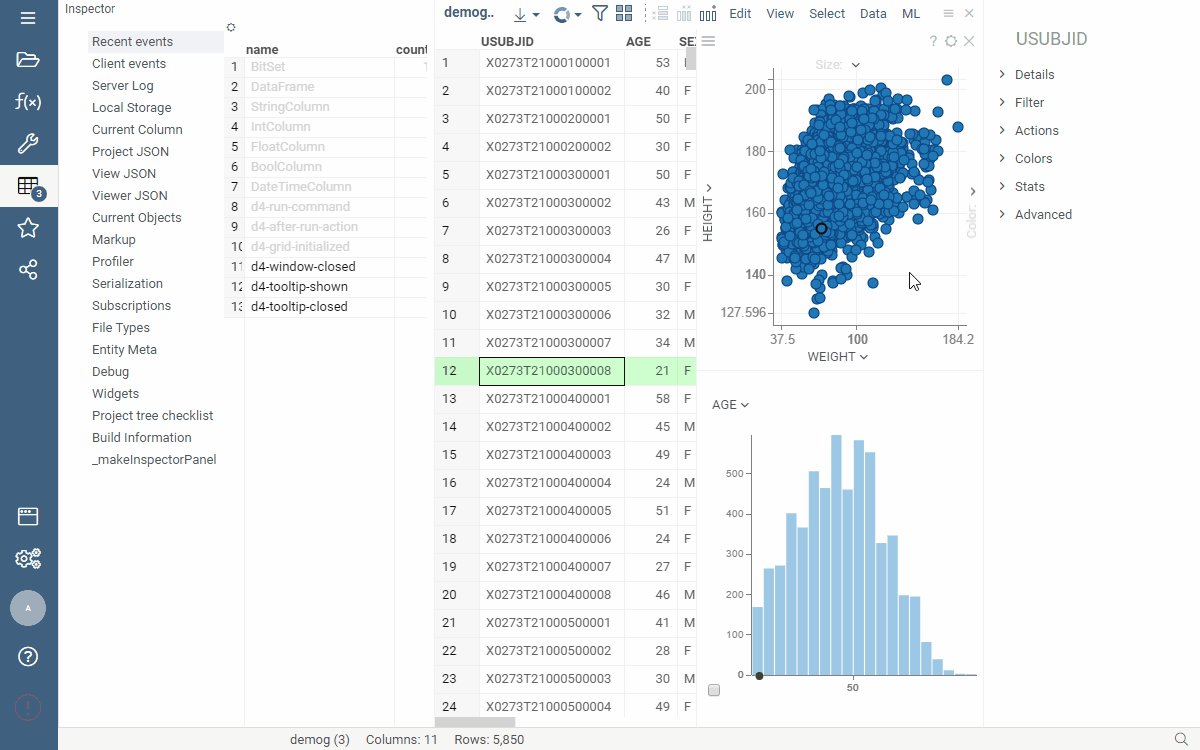Click the range slider handle under the histogram
1200x750 pixels.
pos(759,676)
